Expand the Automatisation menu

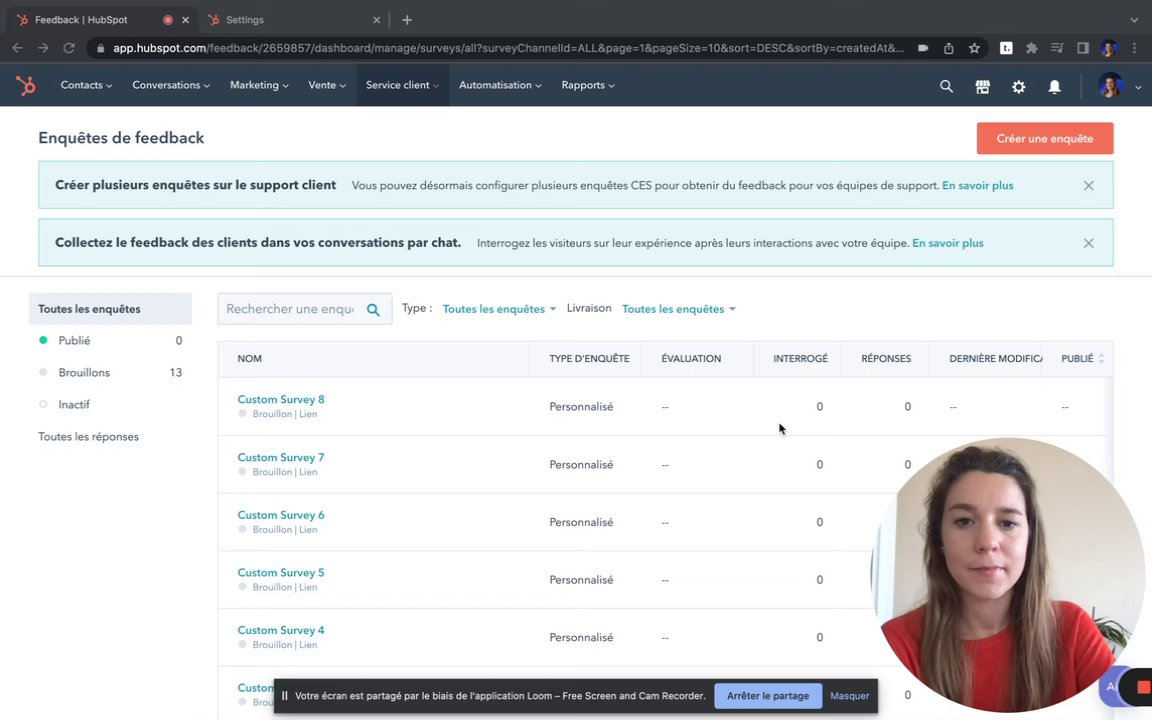pyautogui.click(x=500, y=85)
